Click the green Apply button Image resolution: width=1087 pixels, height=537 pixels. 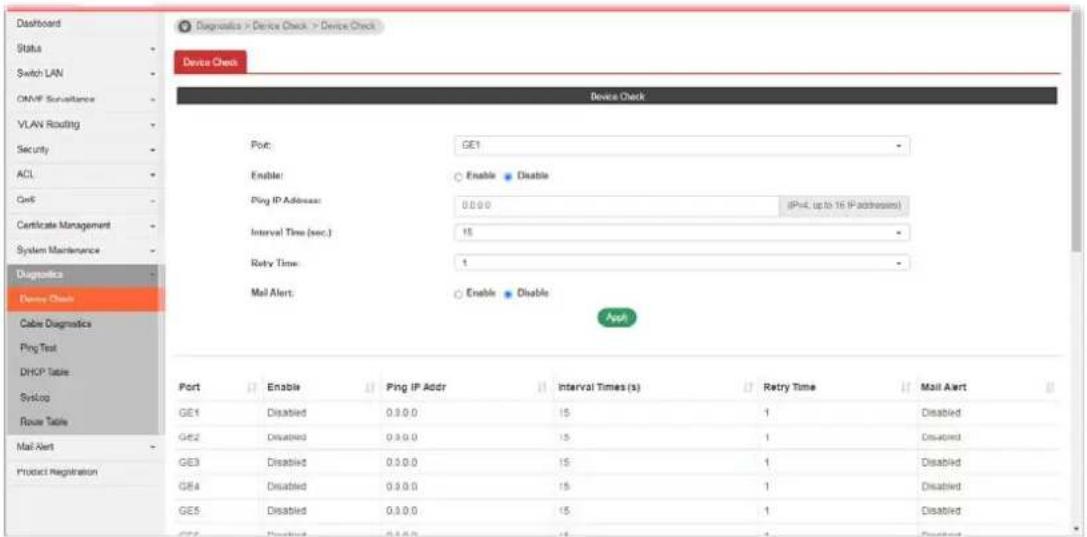tap(616, 317)
